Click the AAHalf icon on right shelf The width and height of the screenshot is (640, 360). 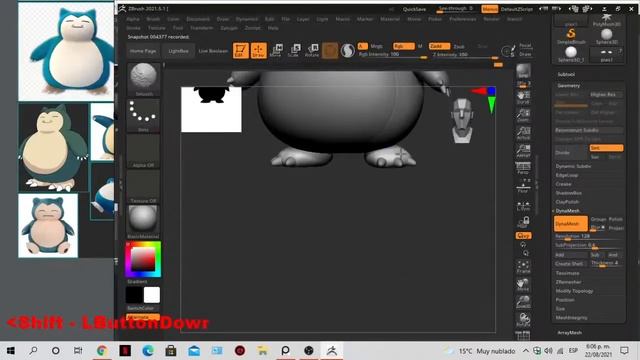[523, 151]
